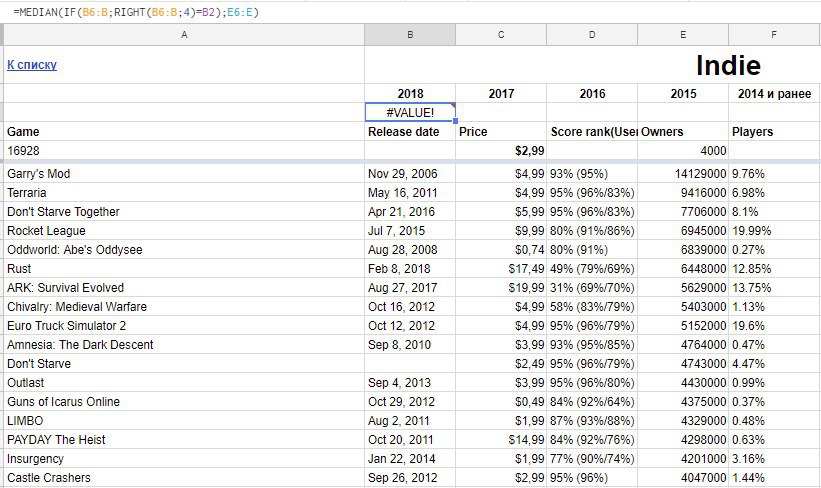Select column C header
Image resolution: width=821 pixels, height=488 pixels.
click(x=501, y=35)
